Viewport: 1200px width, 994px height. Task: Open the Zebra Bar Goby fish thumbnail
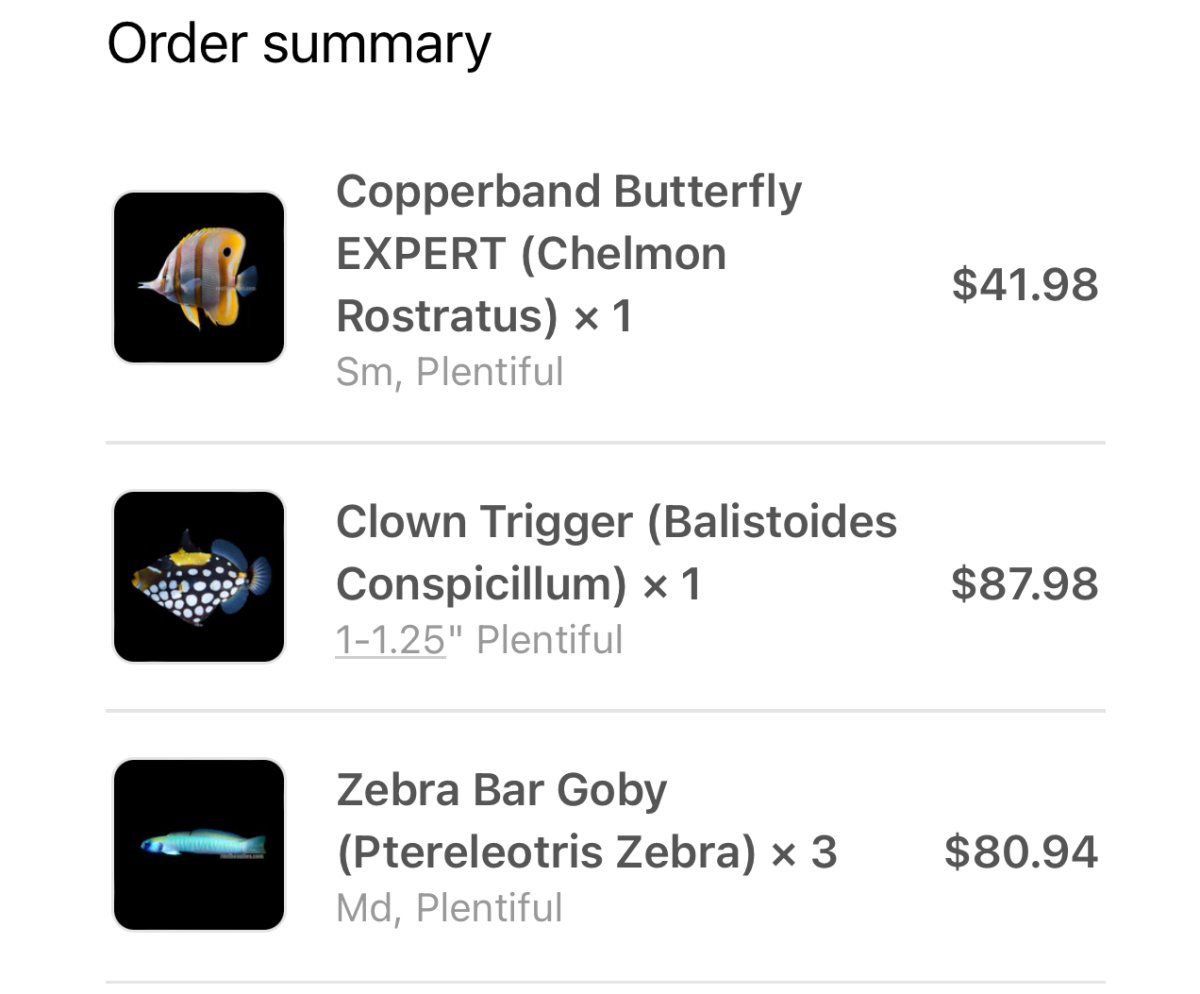(199, 845)
